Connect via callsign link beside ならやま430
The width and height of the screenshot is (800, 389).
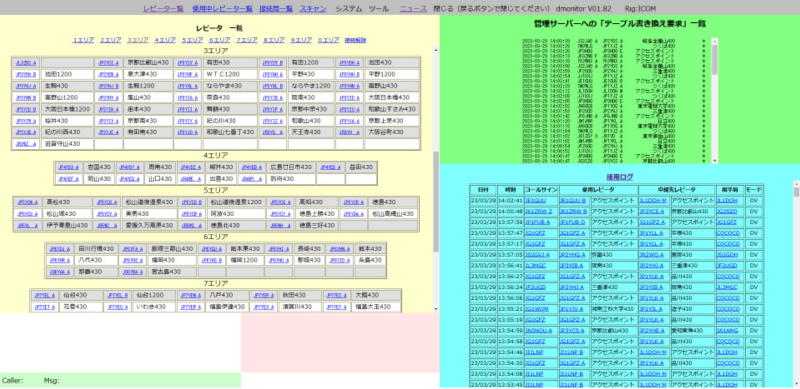pyautogui.click(x=188, y=86)
